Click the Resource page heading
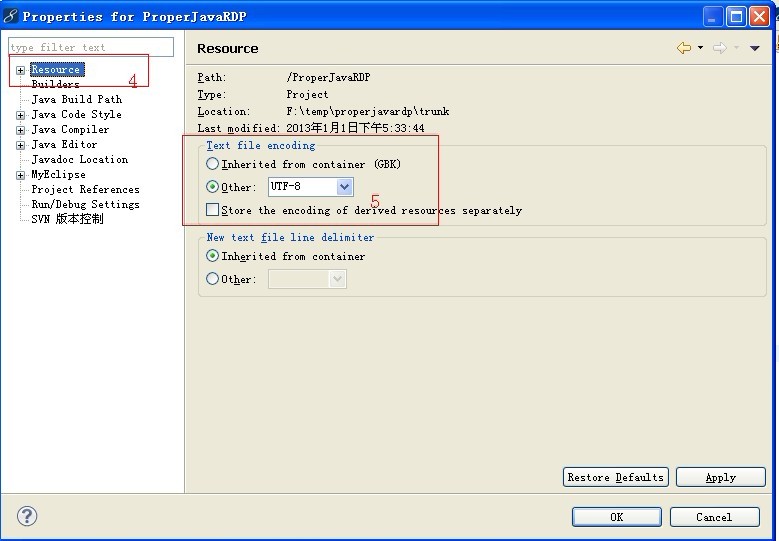 pyautogui.click(x=228, y=49)
